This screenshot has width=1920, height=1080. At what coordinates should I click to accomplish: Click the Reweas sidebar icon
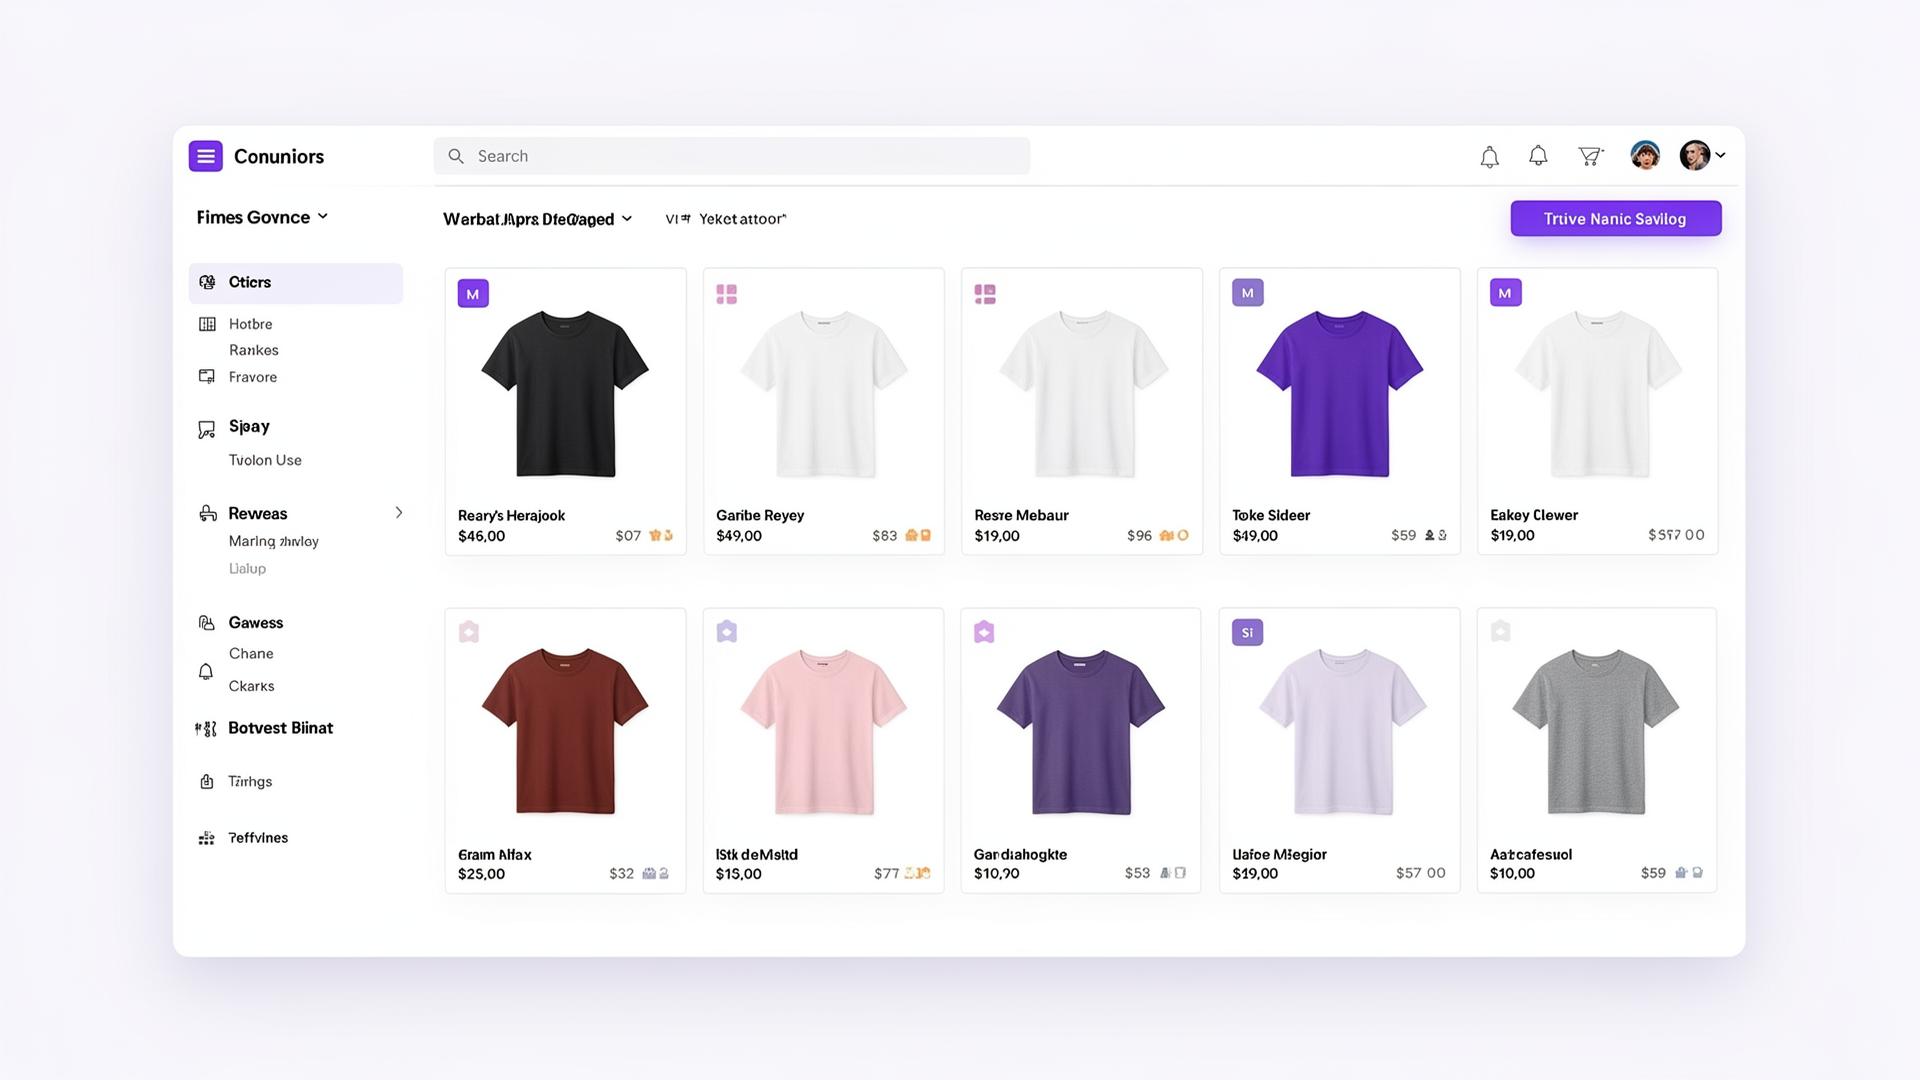[x=208, y=513]
